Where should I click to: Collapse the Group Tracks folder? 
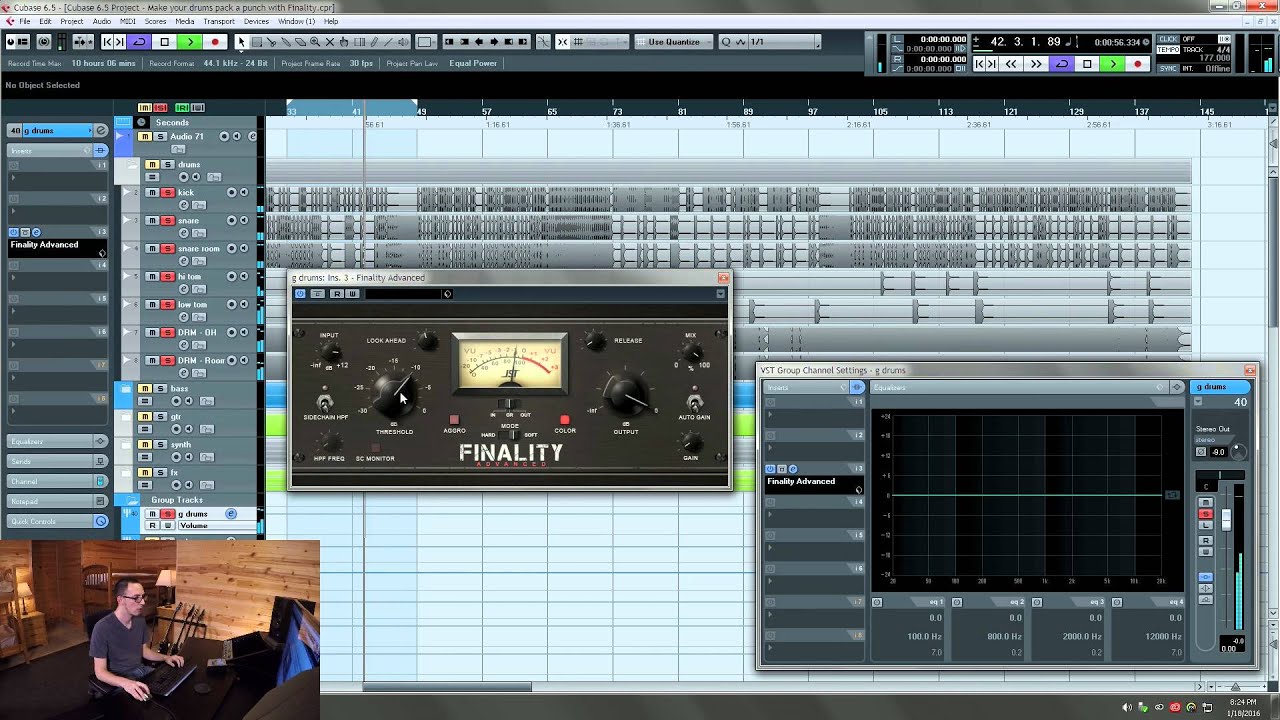(134, 500)
